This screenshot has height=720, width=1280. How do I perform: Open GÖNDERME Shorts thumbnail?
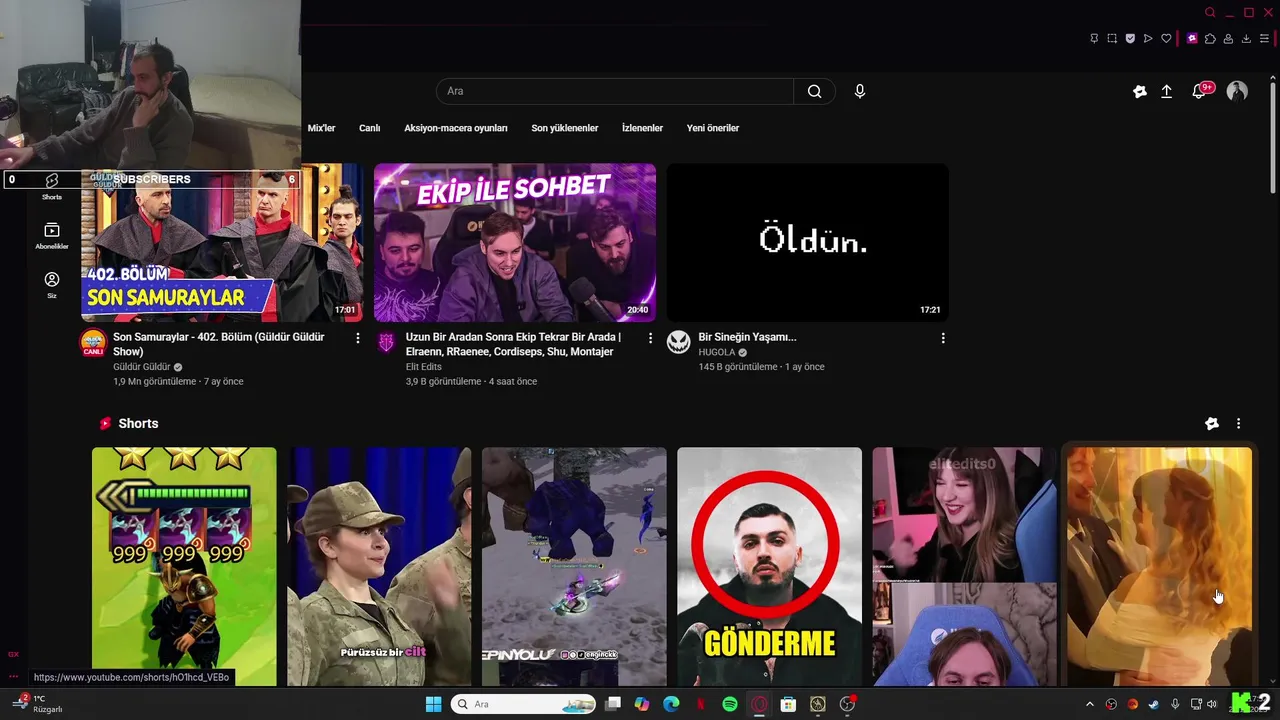[x=769, y=567]
